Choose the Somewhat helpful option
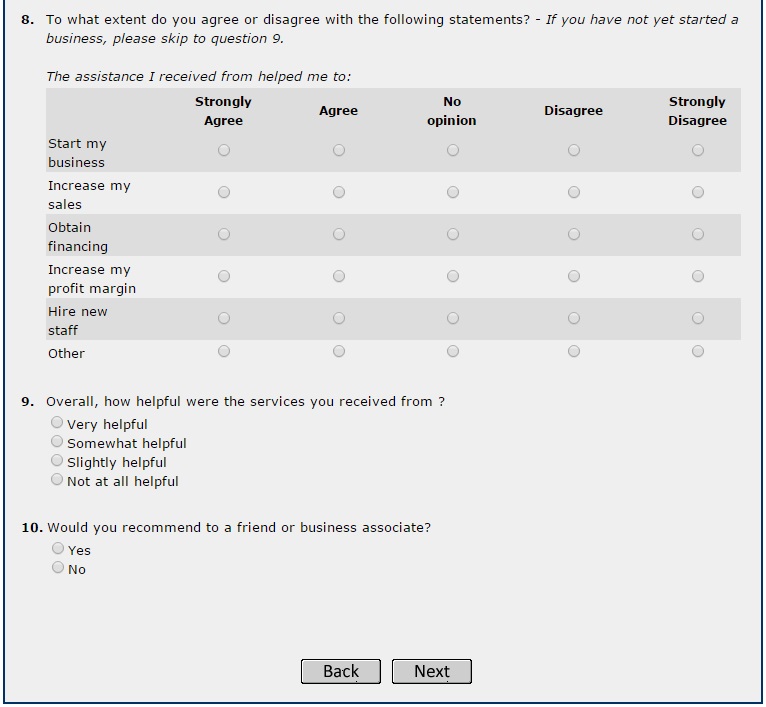The image size is (766, 707). 58,442
